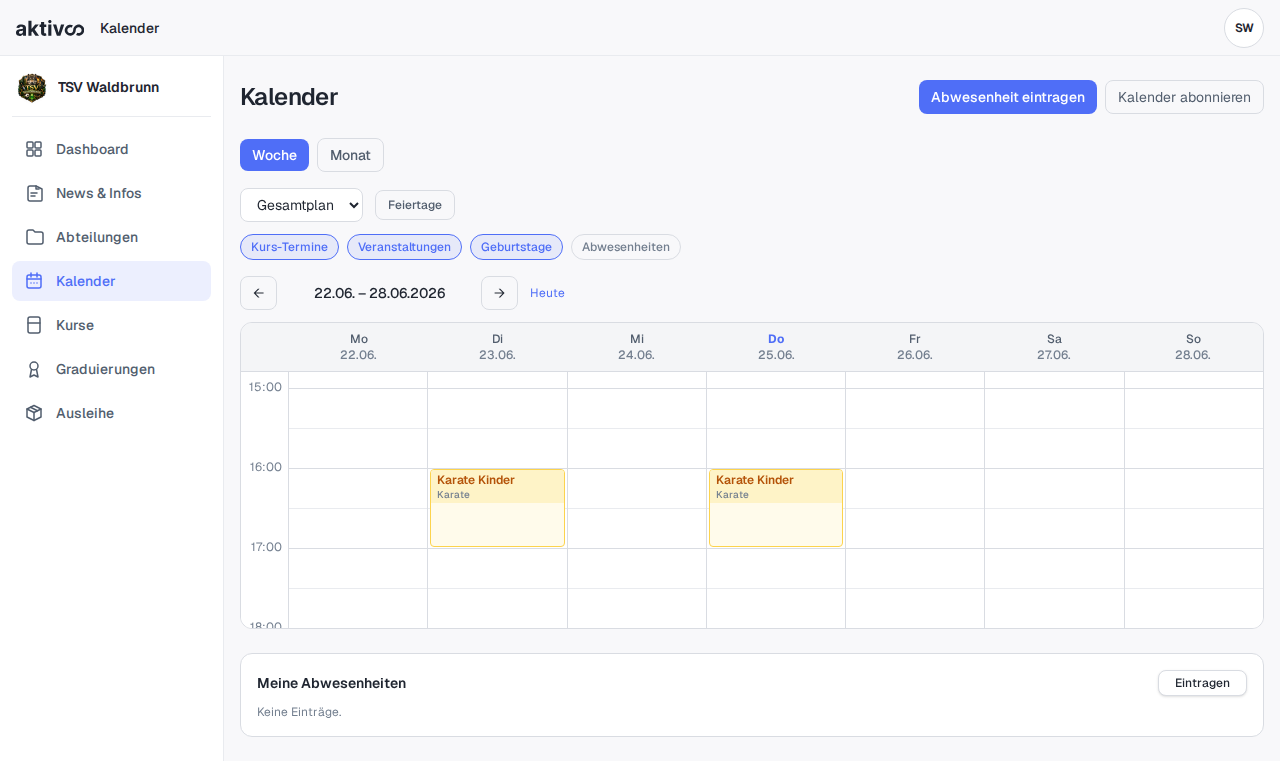Click the Abwesenheit eintragen button

coord(1008,97)
